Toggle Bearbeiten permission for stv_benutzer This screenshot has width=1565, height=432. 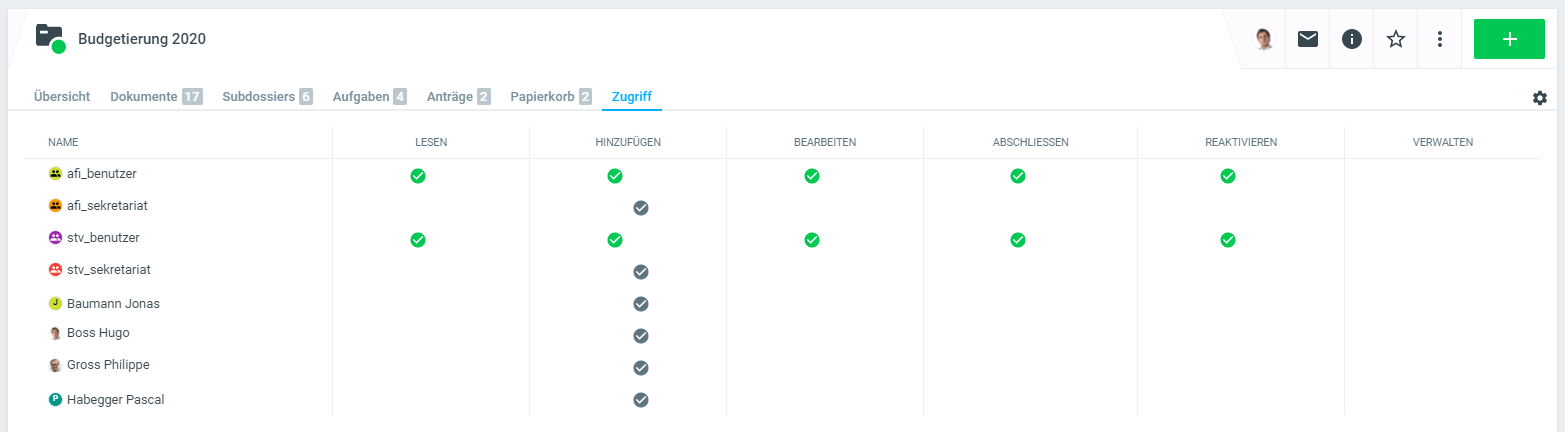pos(812,240)
